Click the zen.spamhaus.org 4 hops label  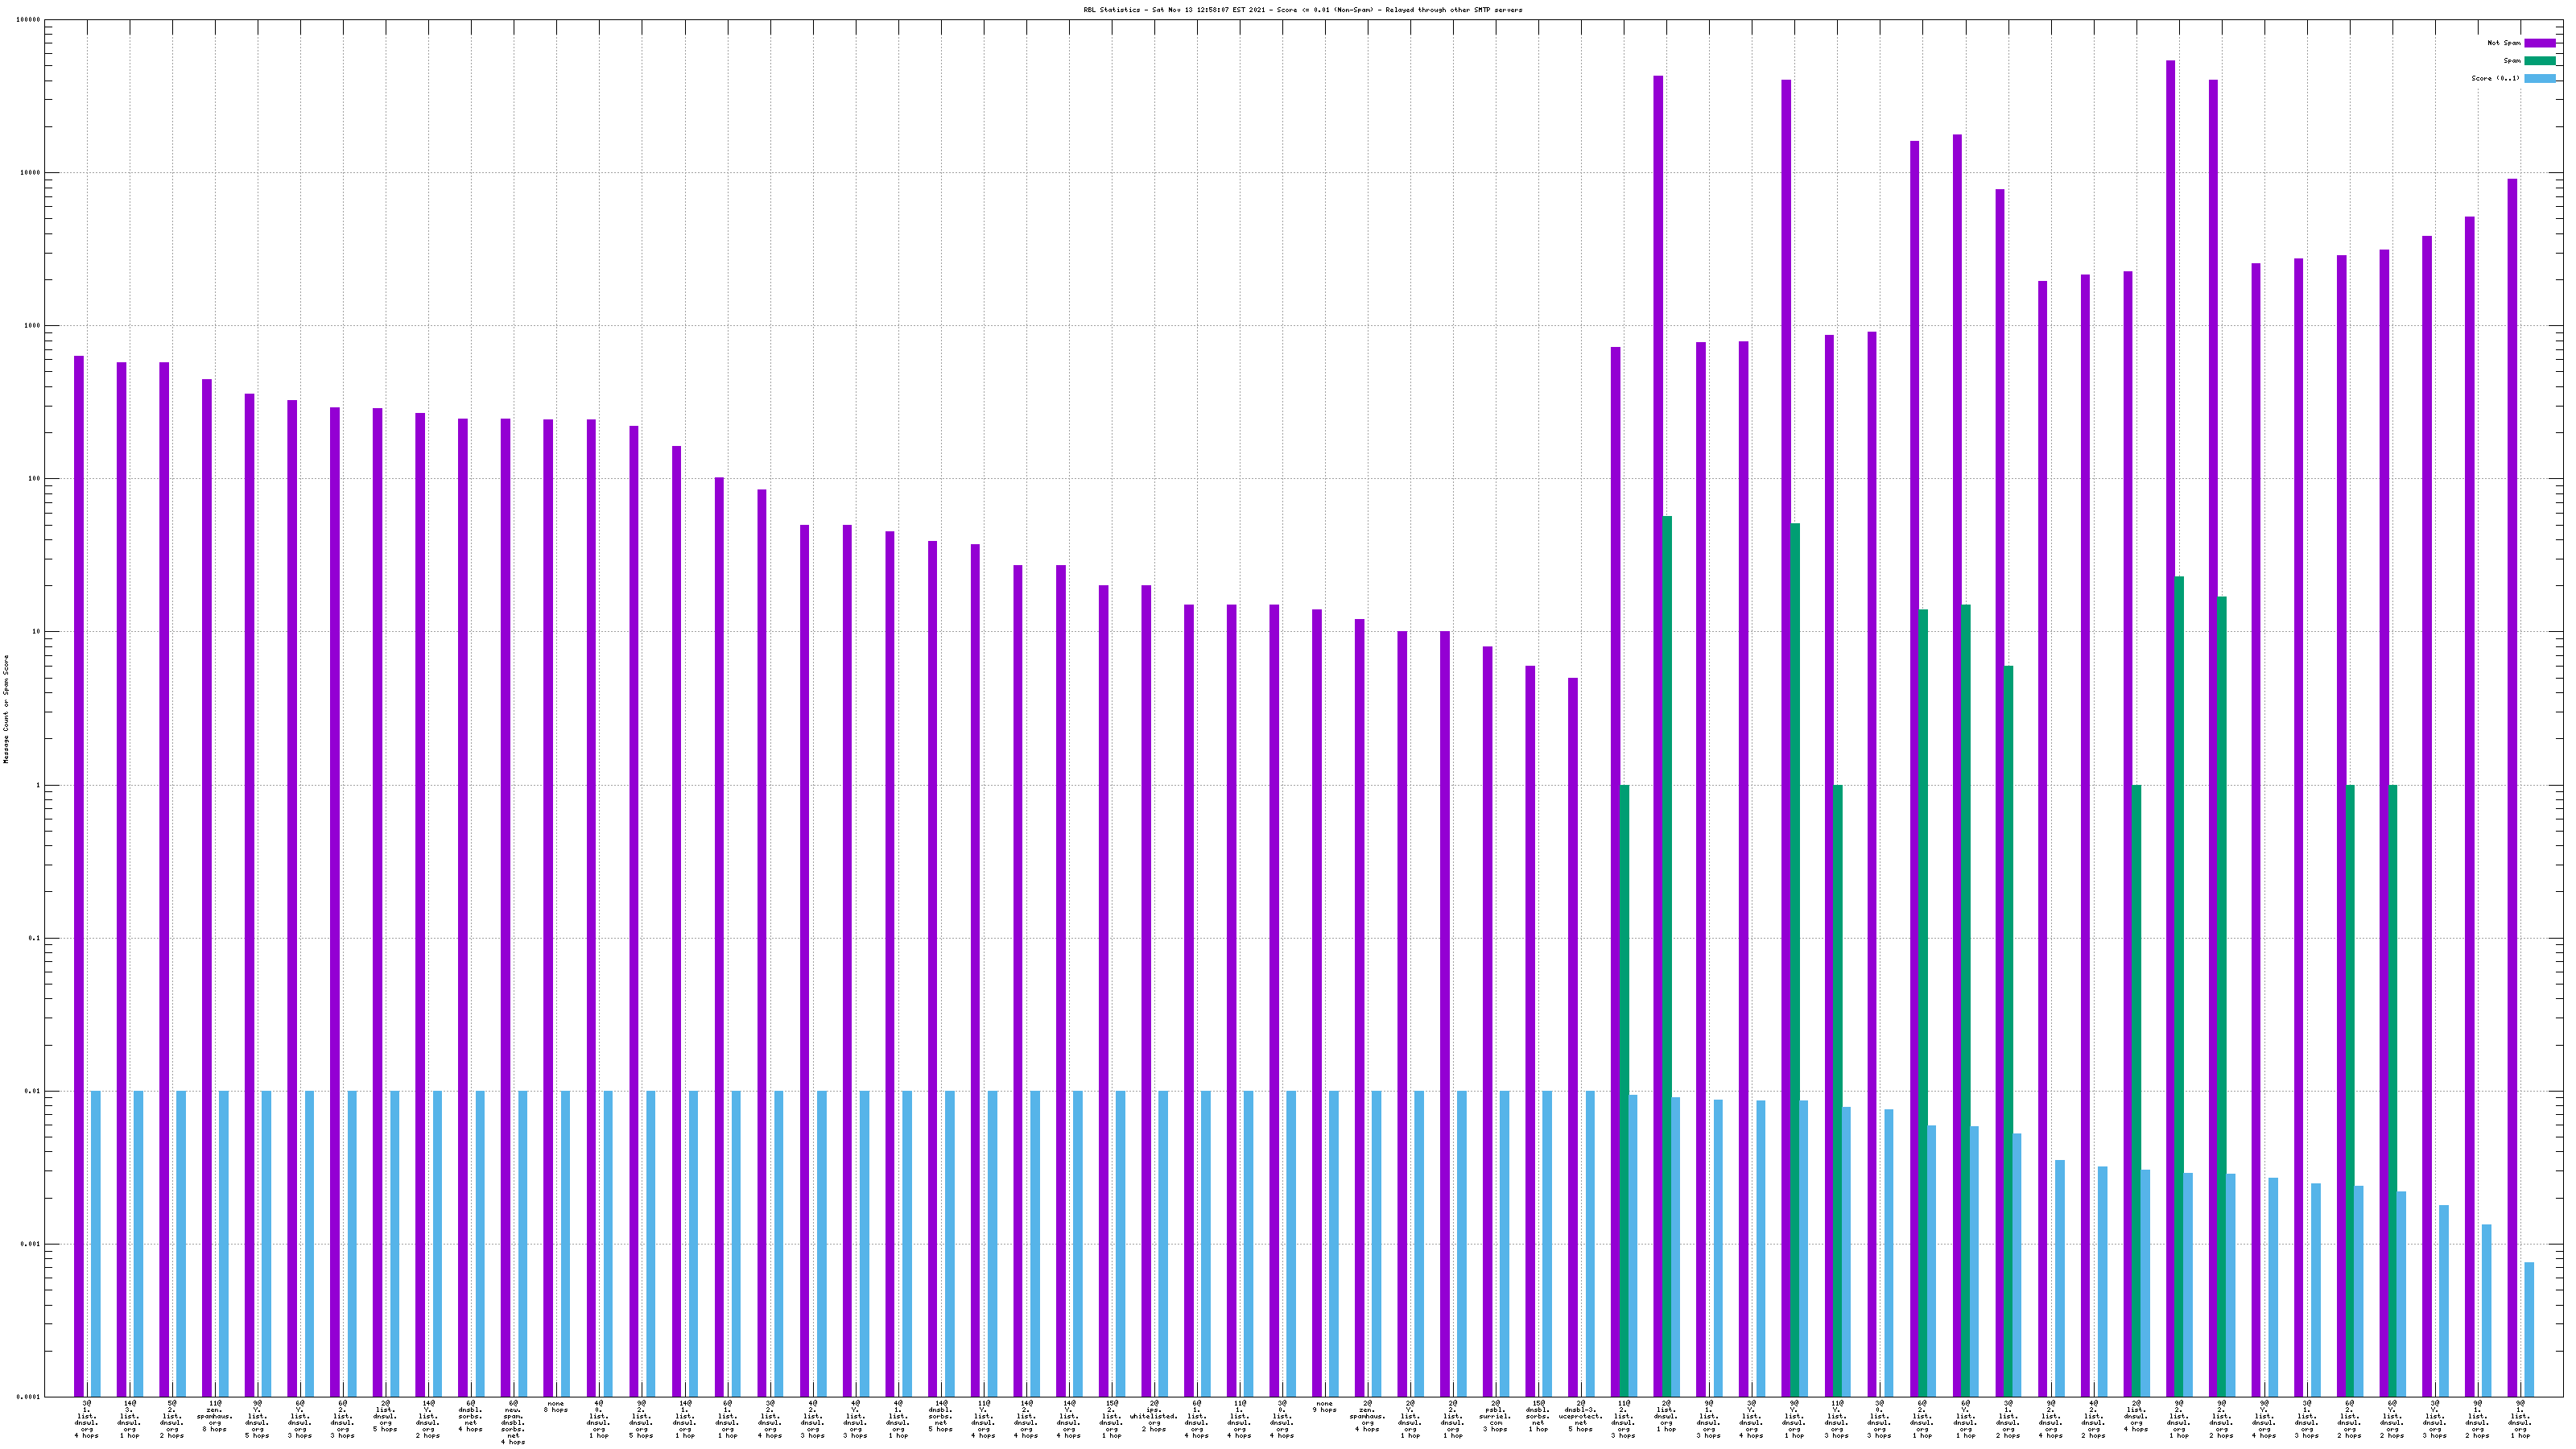[1367, 1416]
